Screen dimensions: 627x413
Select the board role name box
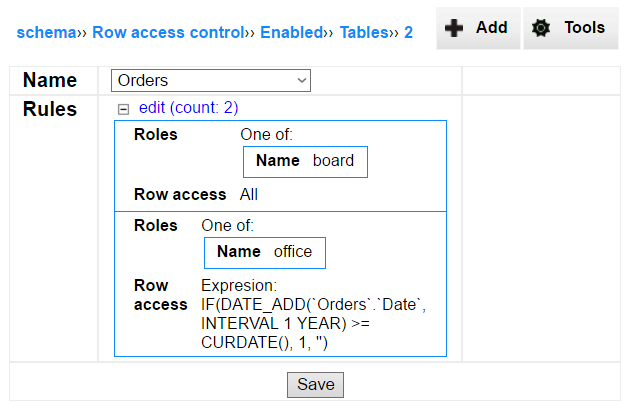coord(305,162)
